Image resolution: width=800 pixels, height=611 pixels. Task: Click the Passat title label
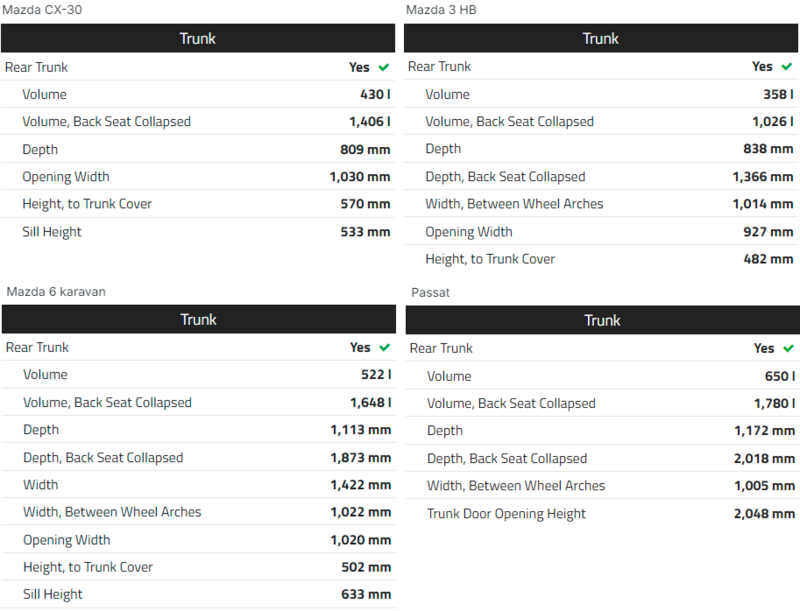tap(430, 292)
